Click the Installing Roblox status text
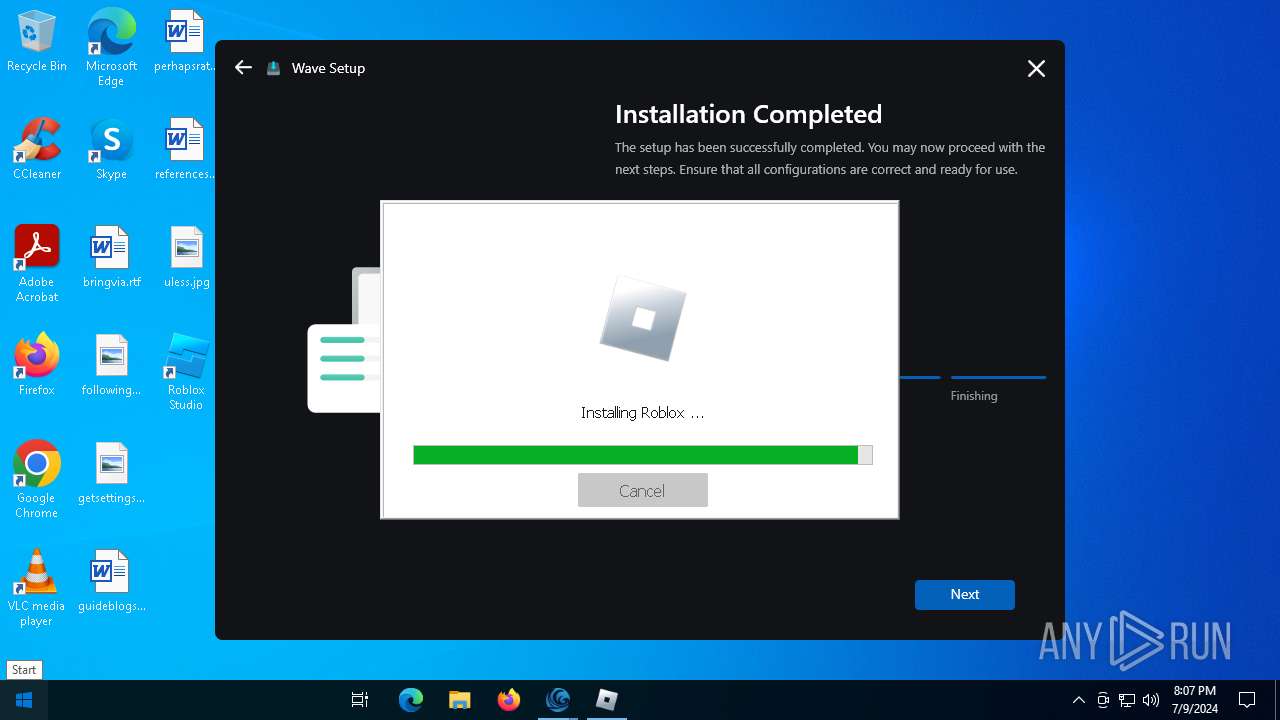1280x720 pixels. coord(642,412)
